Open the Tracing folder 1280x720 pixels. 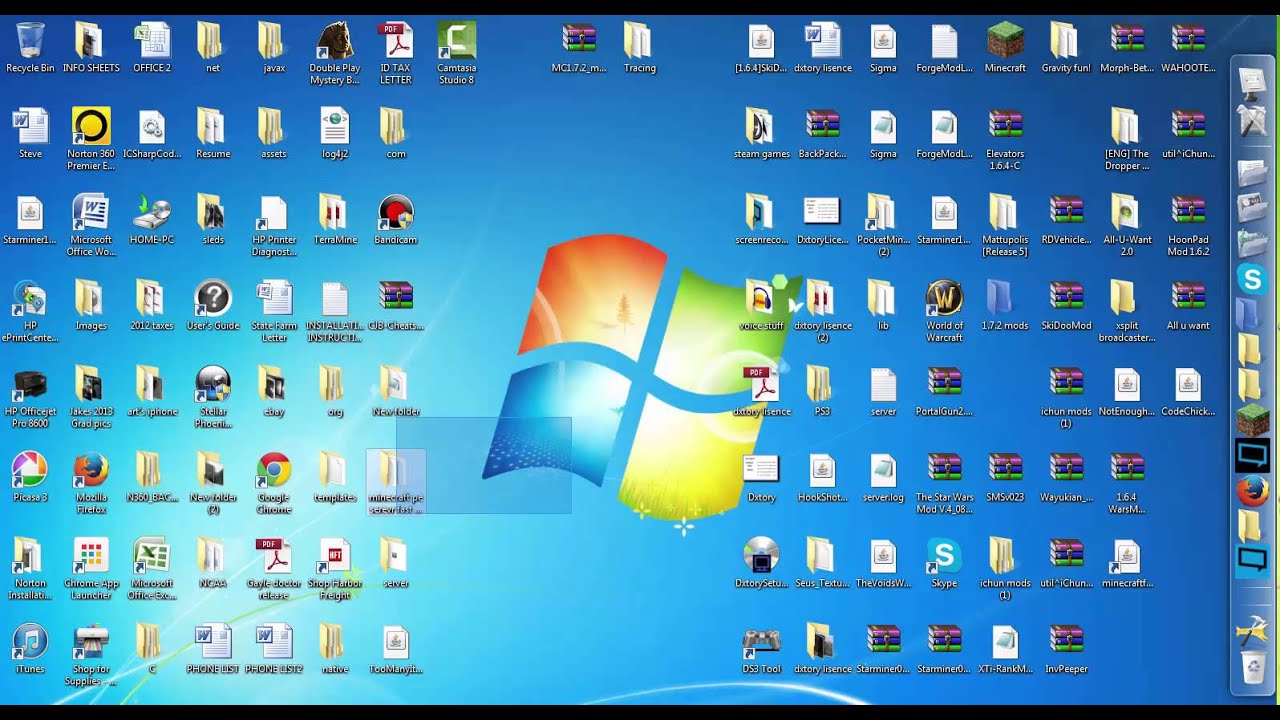639,48
